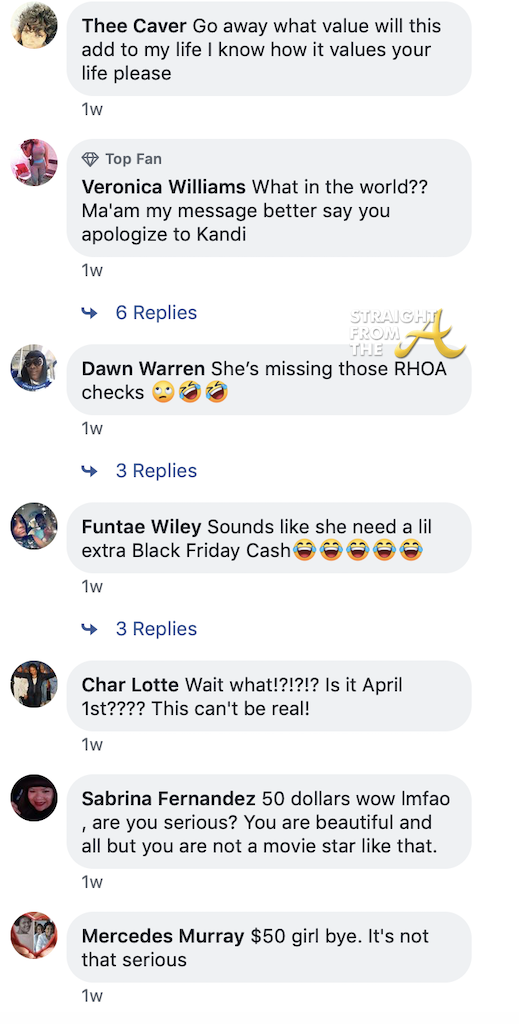Click Sabrina Fernandez's name link
The width and height of the screenshot is (519, 1024).
point(168,798)
